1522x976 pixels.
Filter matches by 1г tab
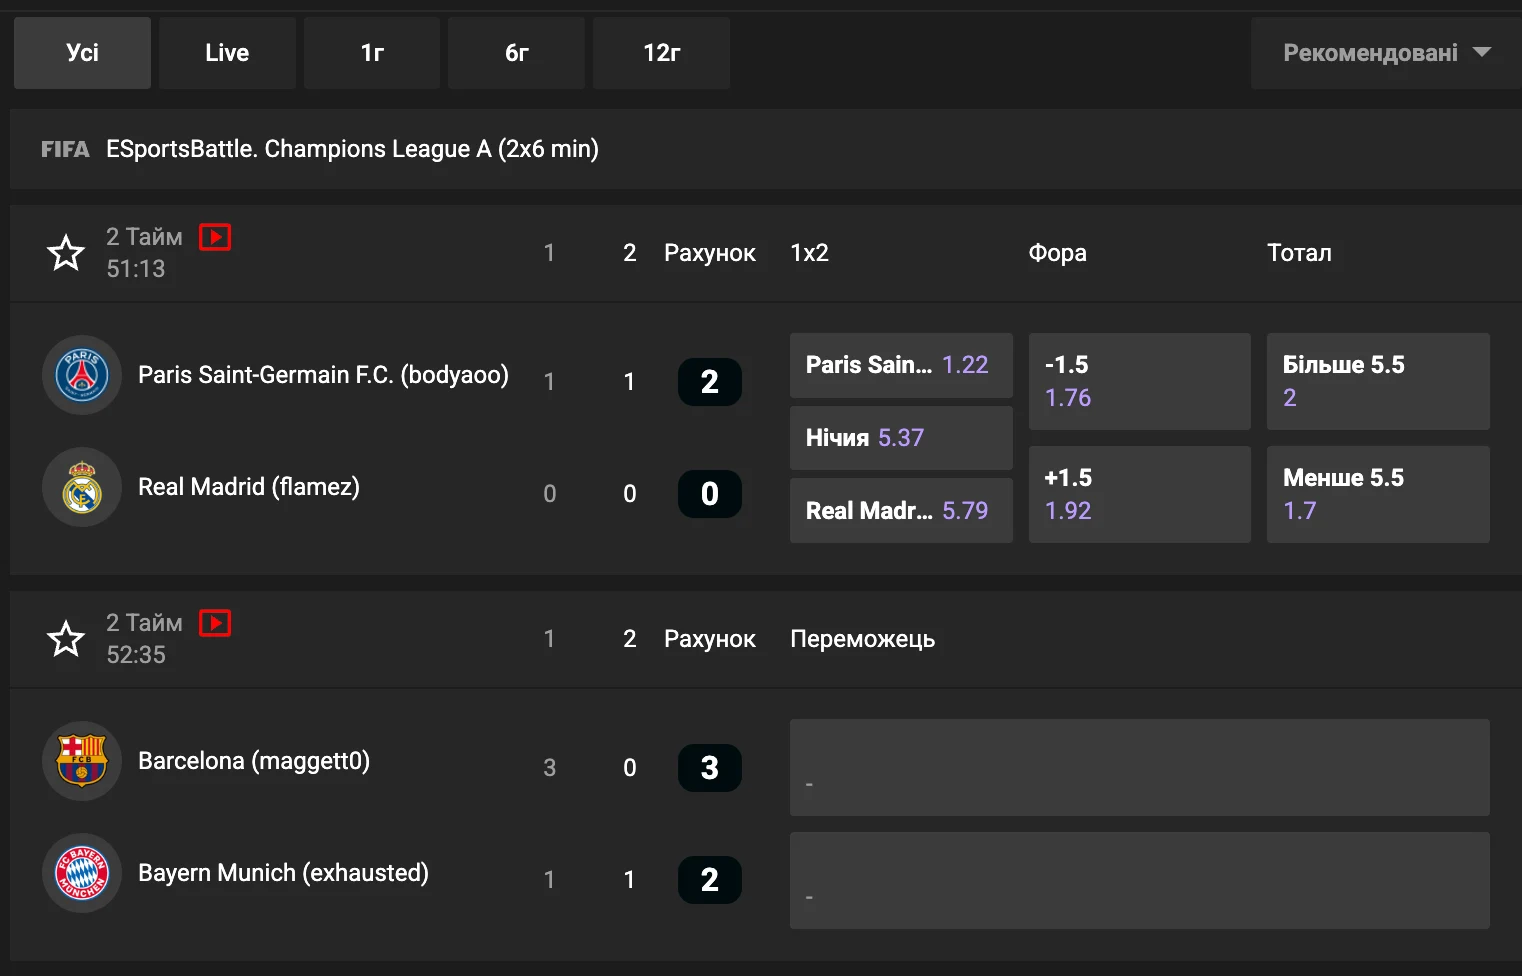372,53
